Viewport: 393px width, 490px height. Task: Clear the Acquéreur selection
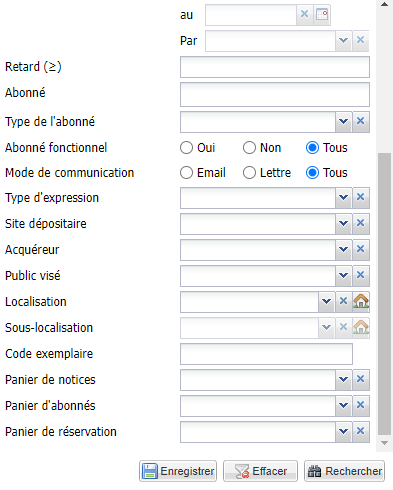click(360, 249)
